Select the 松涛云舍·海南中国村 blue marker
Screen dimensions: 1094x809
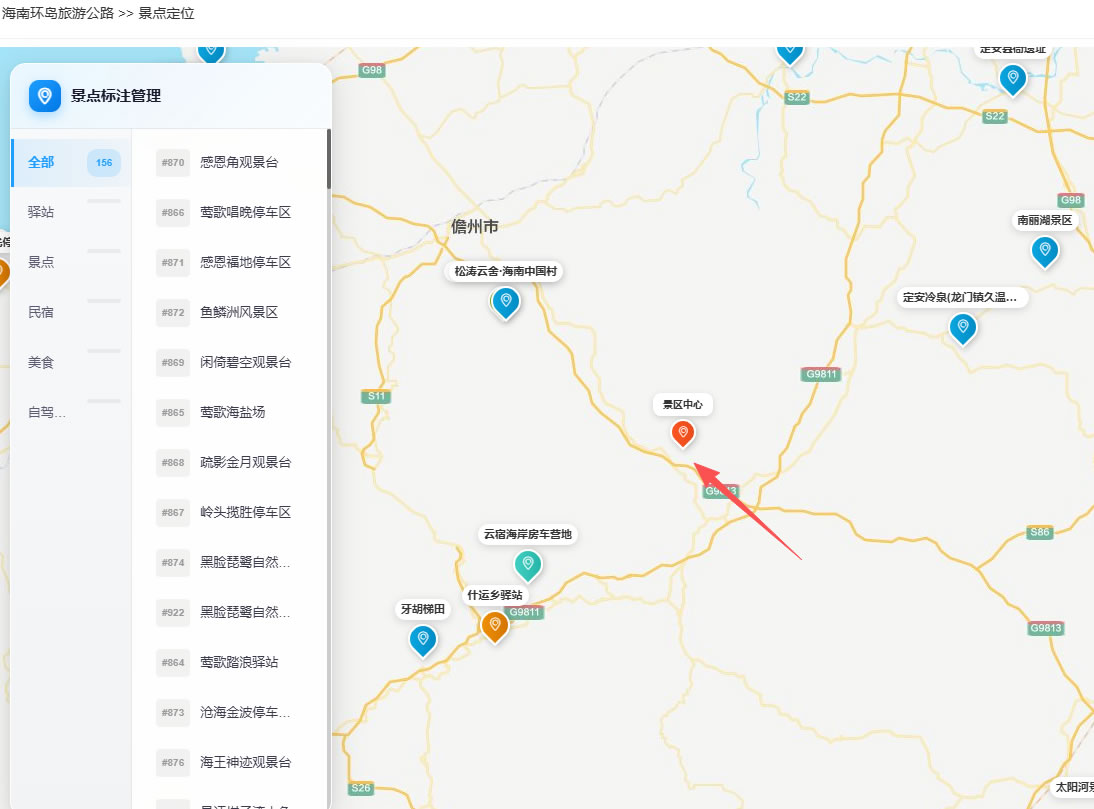pyautogui.click(x=506, y=303)
